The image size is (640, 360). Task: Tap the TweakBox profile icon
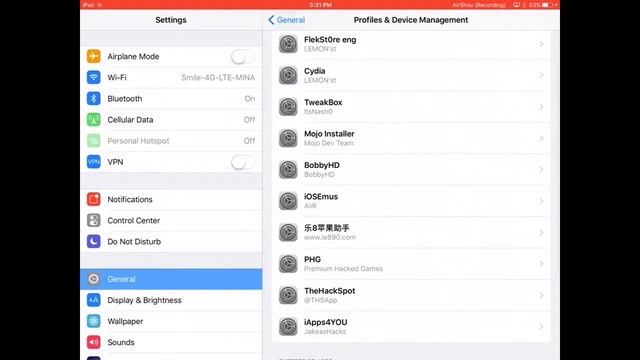pyautogui.click(x=288, y=107)
